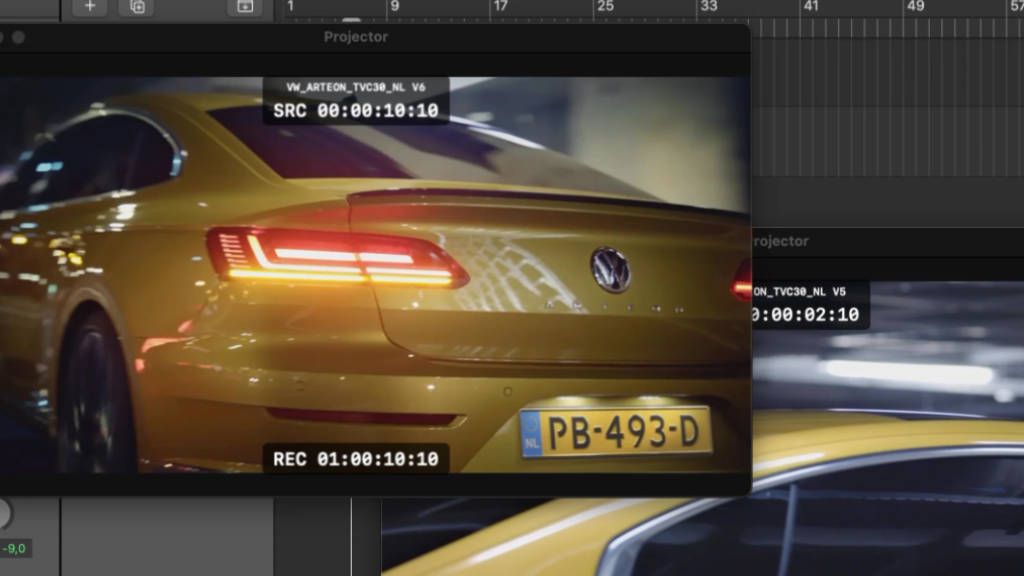Click the Duplicate Track icon in the track header
Screen dimensions: 1024x576
coord(137,7)
